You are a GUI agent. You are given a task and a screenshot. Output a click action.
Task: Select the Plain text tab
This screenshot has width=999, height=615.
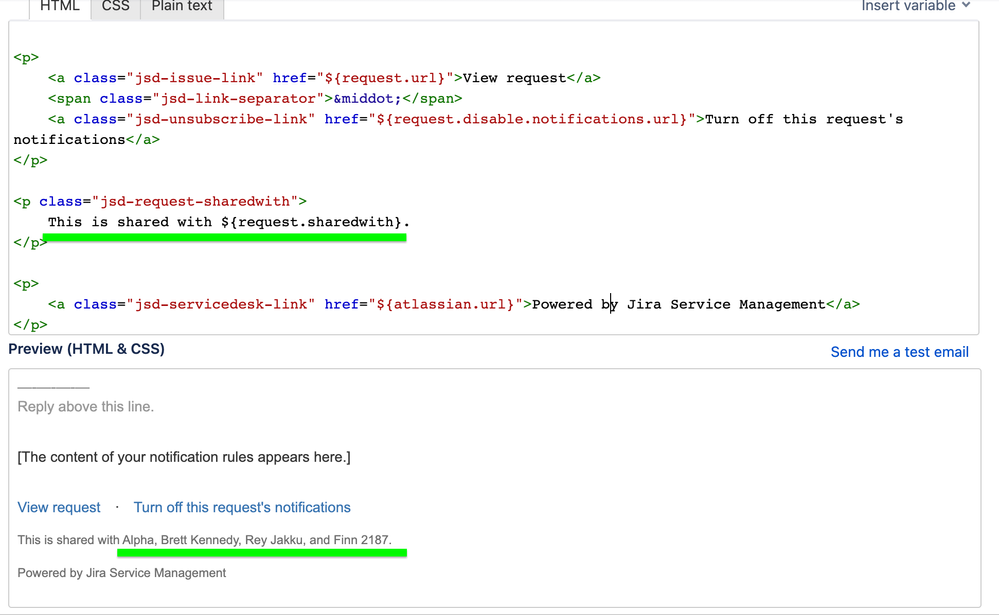[182, 8]
